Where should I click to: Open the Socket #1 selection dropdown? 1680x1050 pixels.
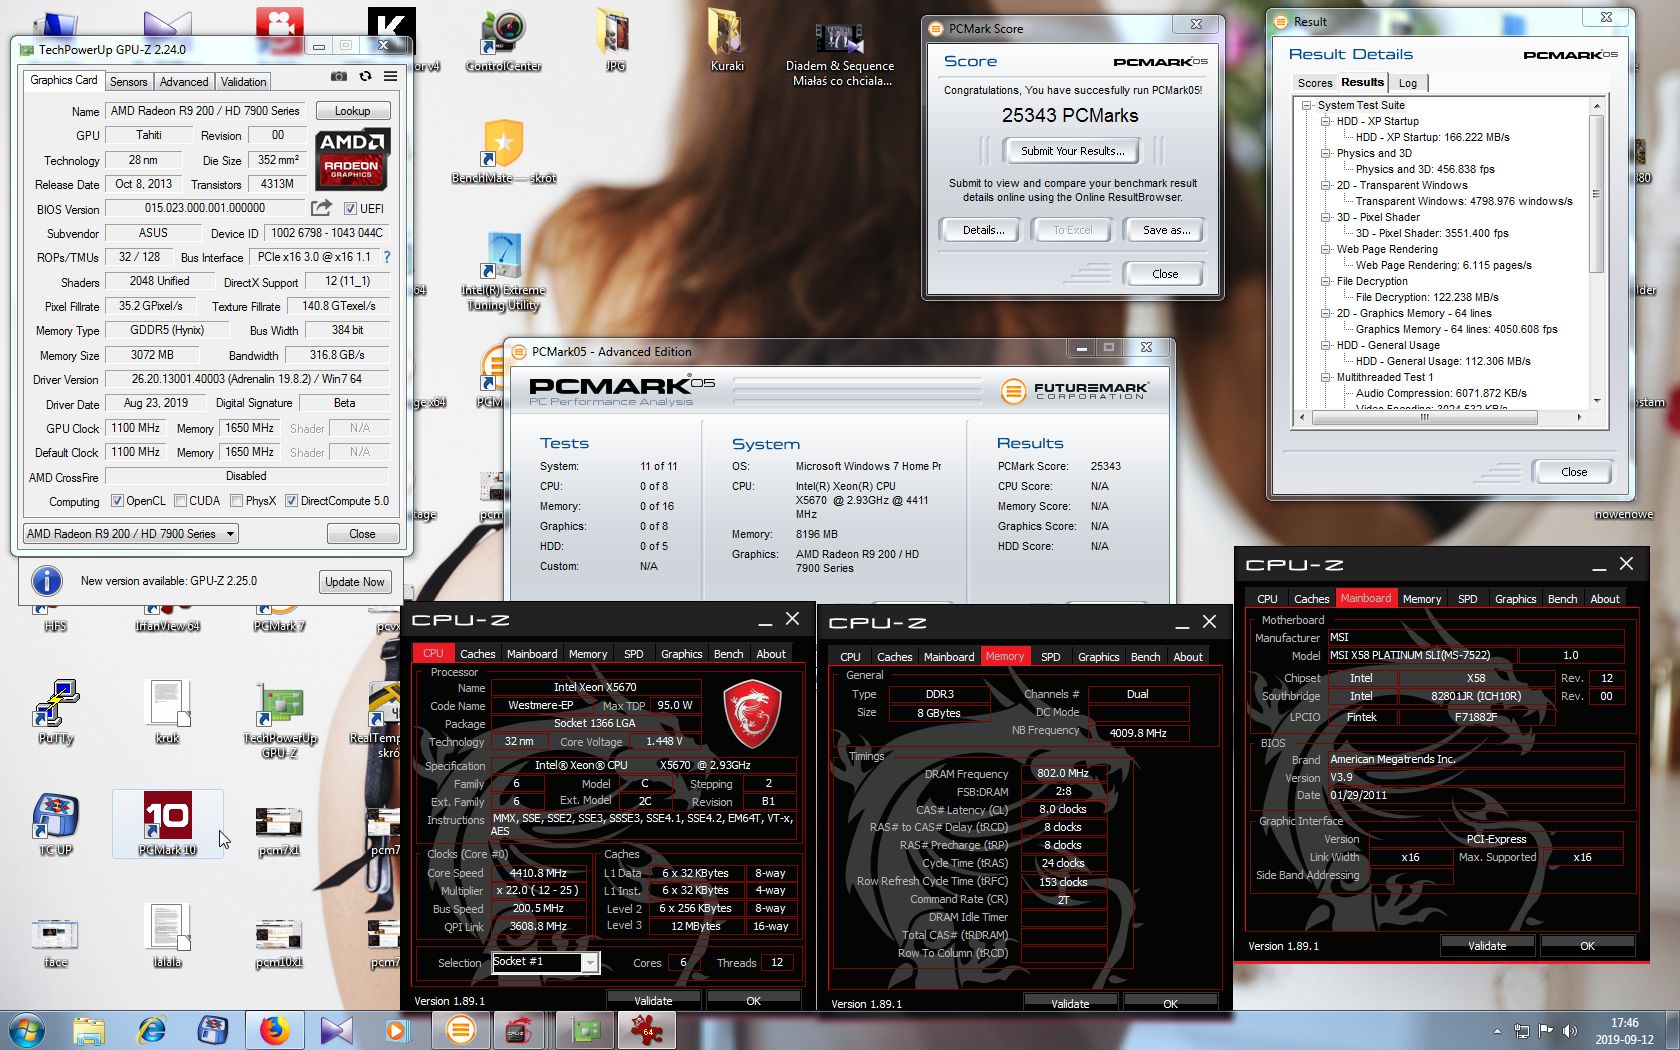click(546, 962)
